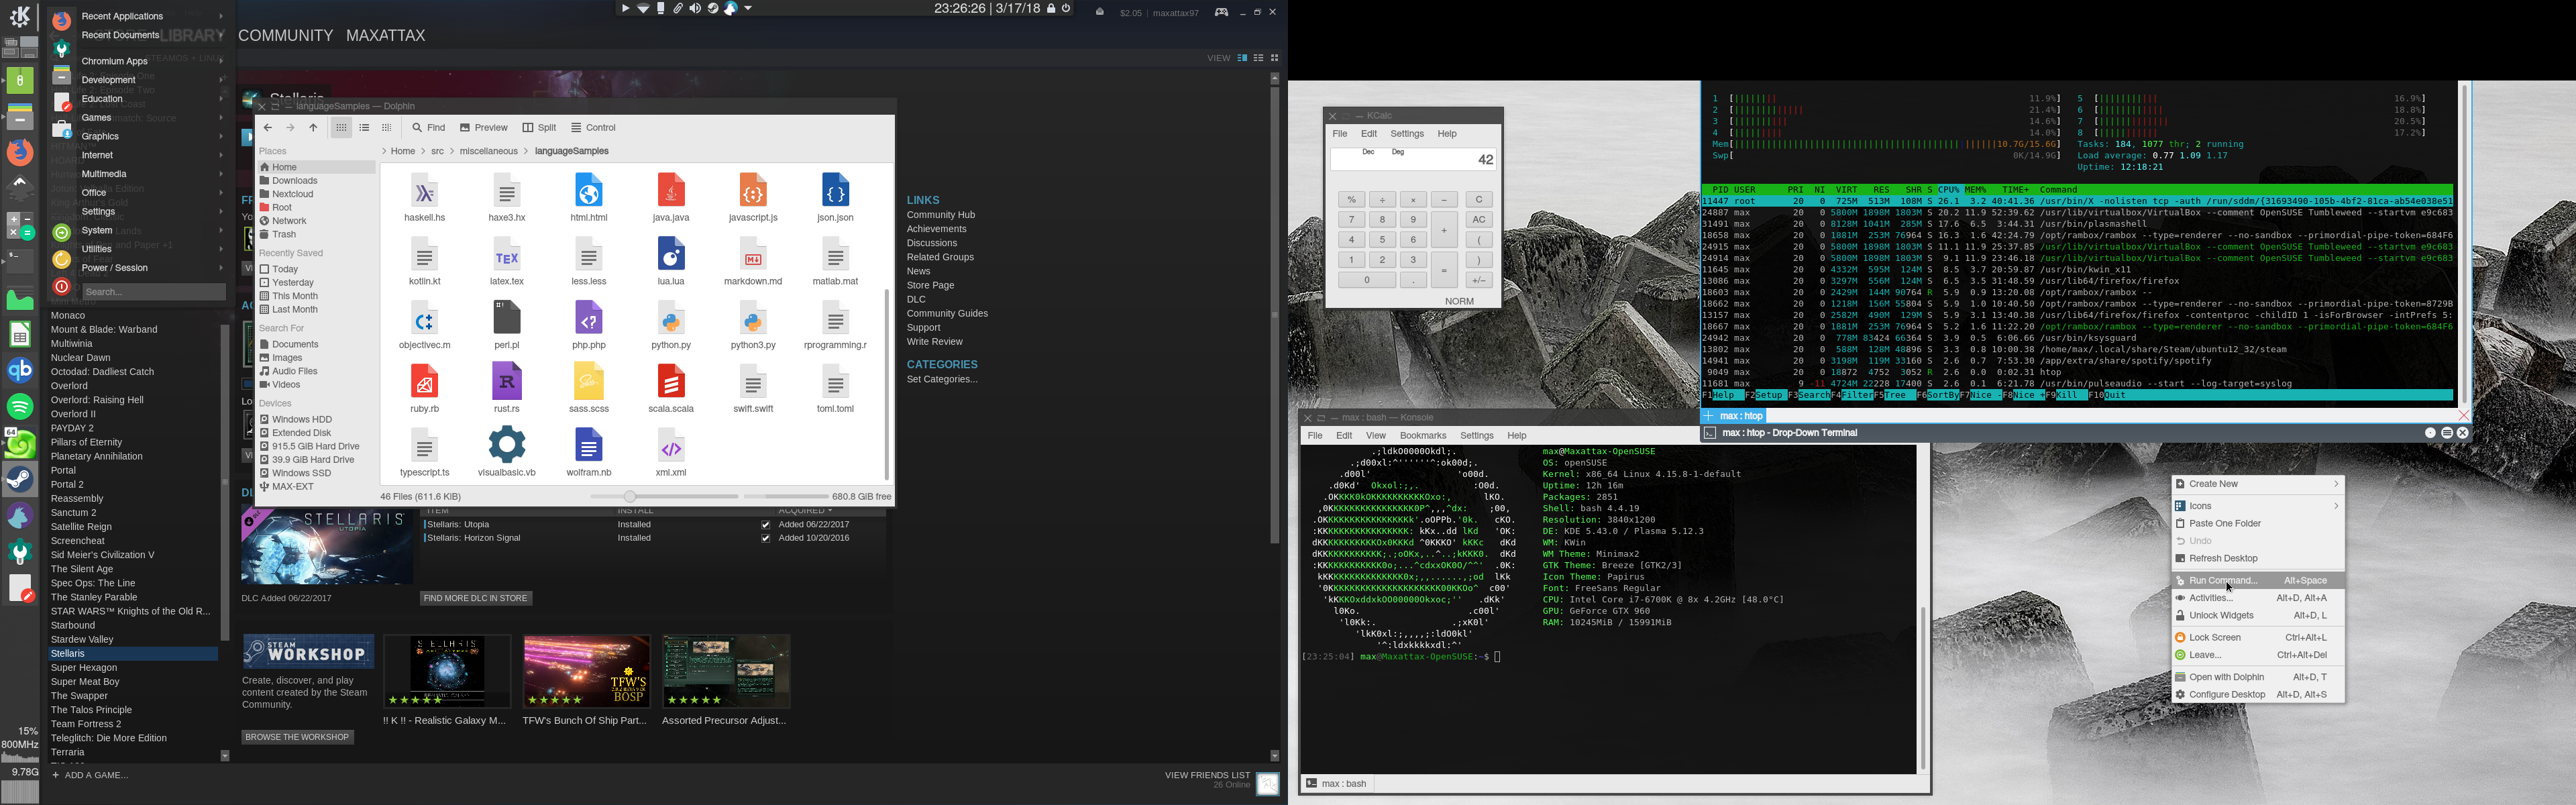This screenshot has height=805, width=2576.
Task: Go back in Dolphin with back arrow
Action: 267,128
